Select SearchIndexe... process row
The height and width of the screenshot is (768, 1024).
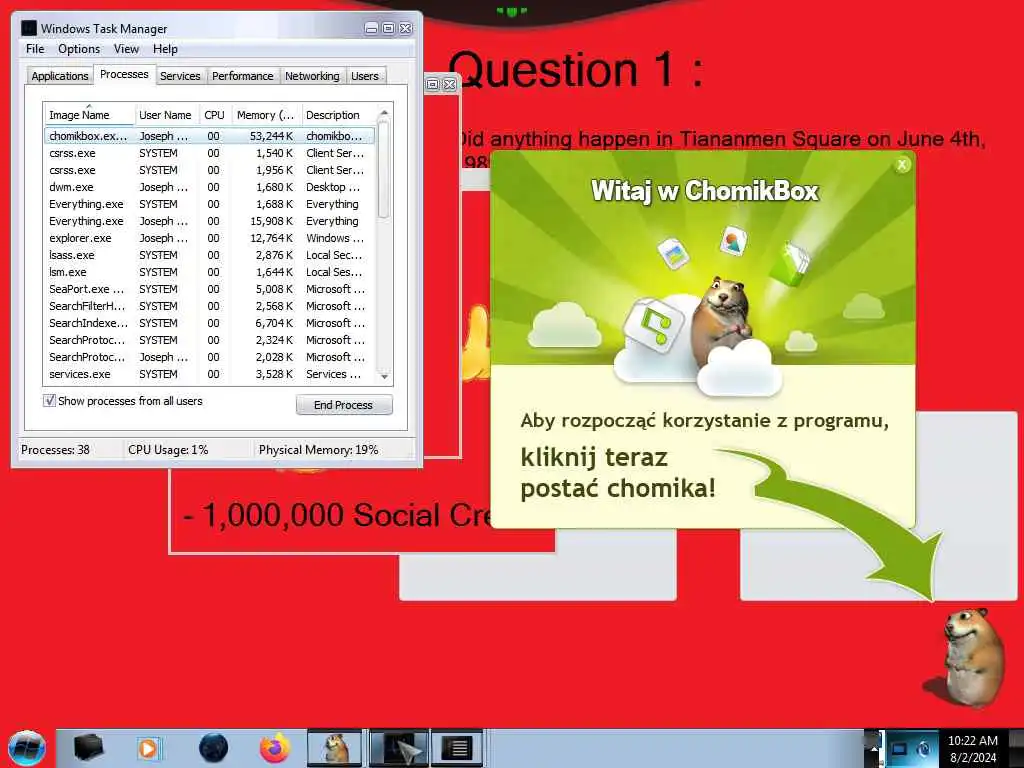pyautogui.click(x=210, y=323)
